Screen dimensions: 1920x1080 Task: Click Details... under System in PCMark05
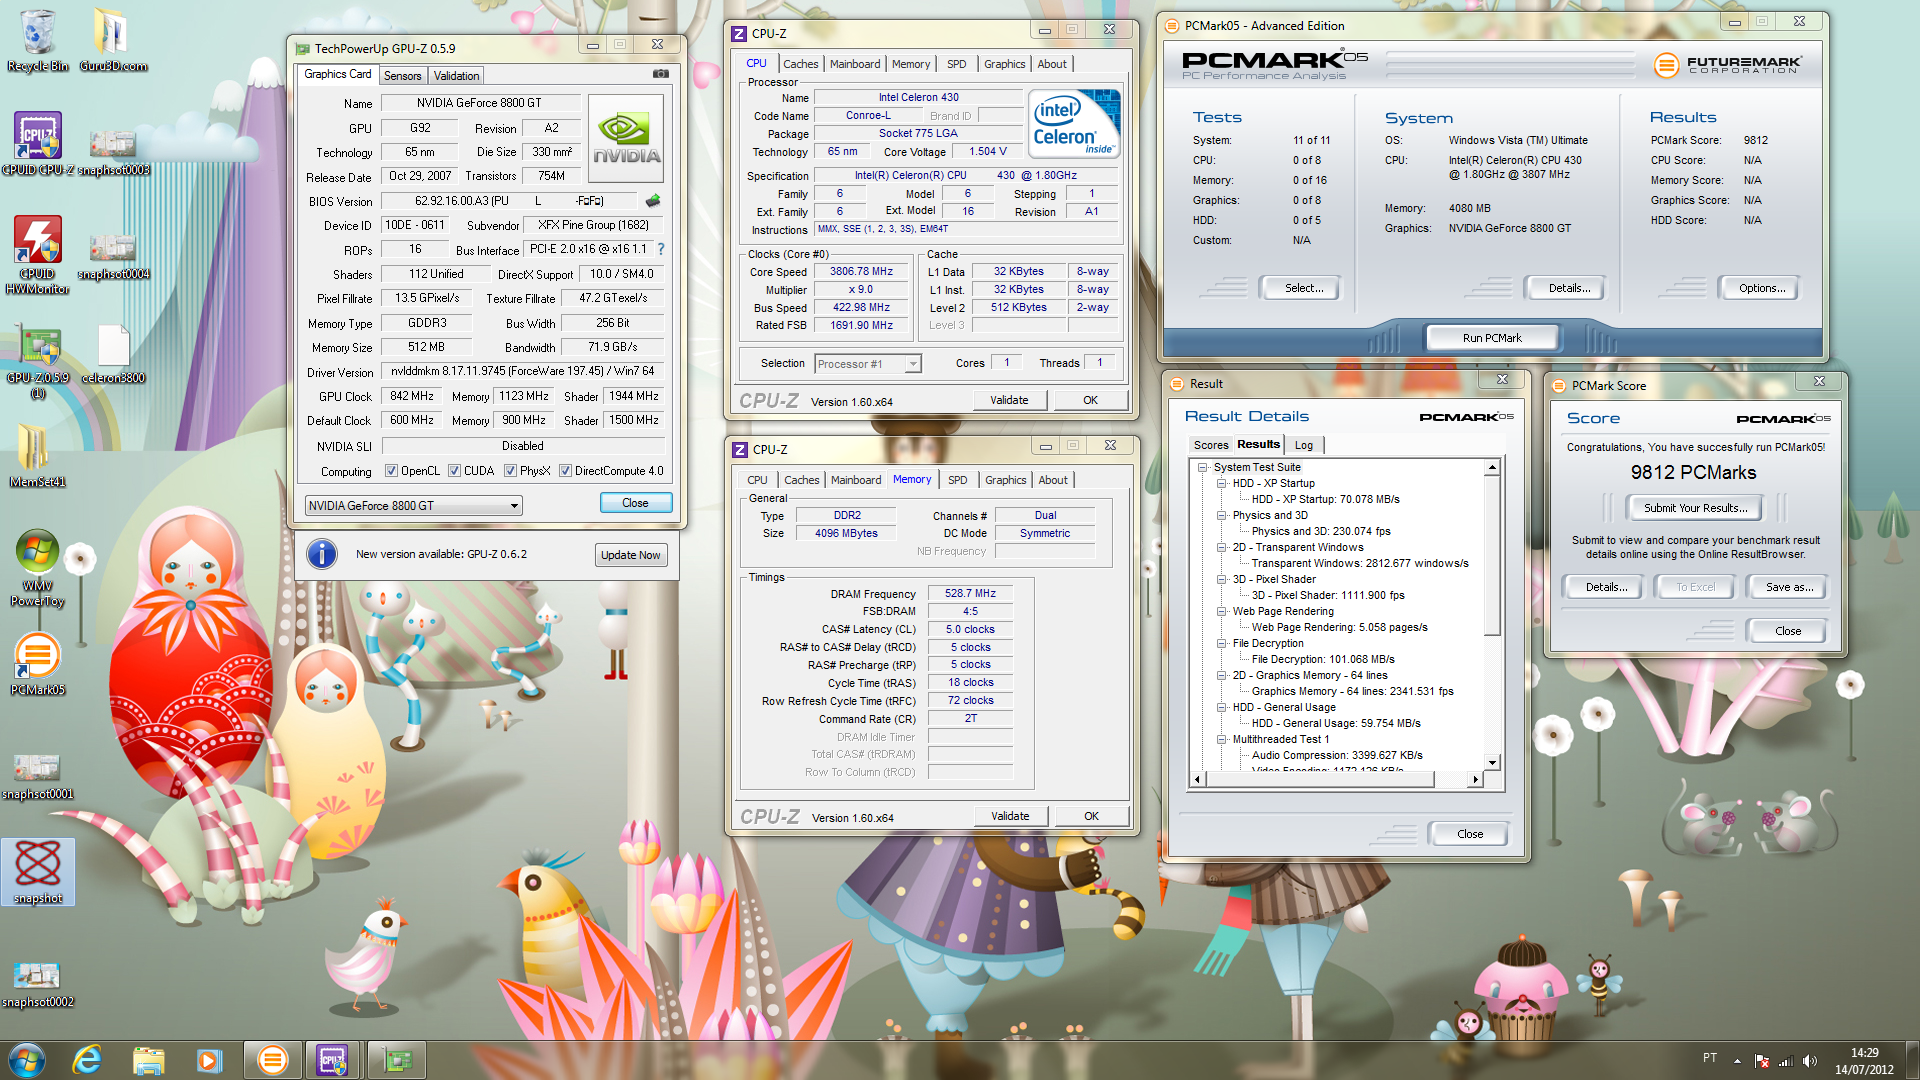tap(1569, 288)
